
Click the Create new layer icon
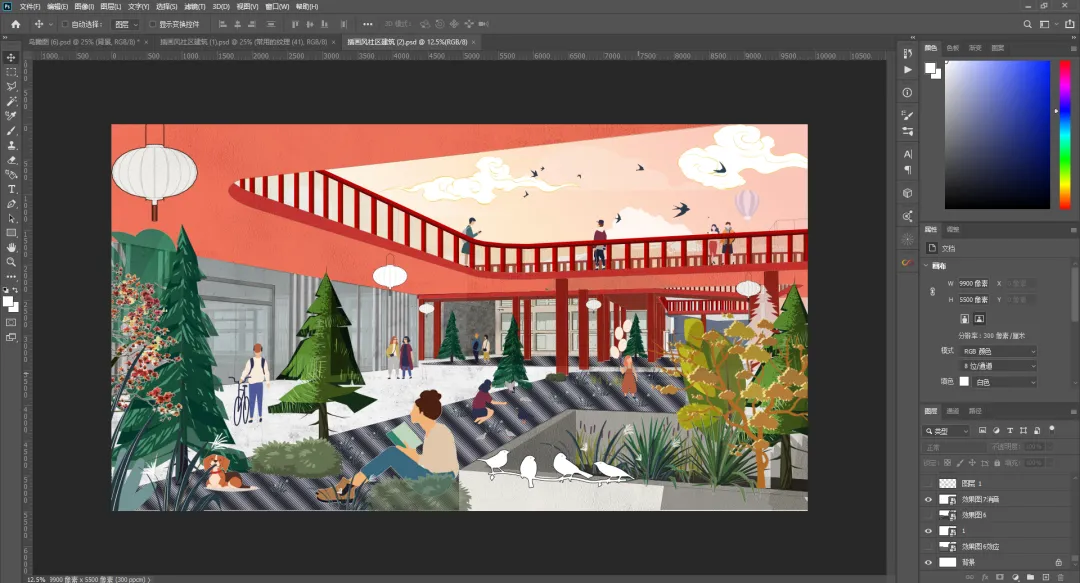coord(1046,577)
